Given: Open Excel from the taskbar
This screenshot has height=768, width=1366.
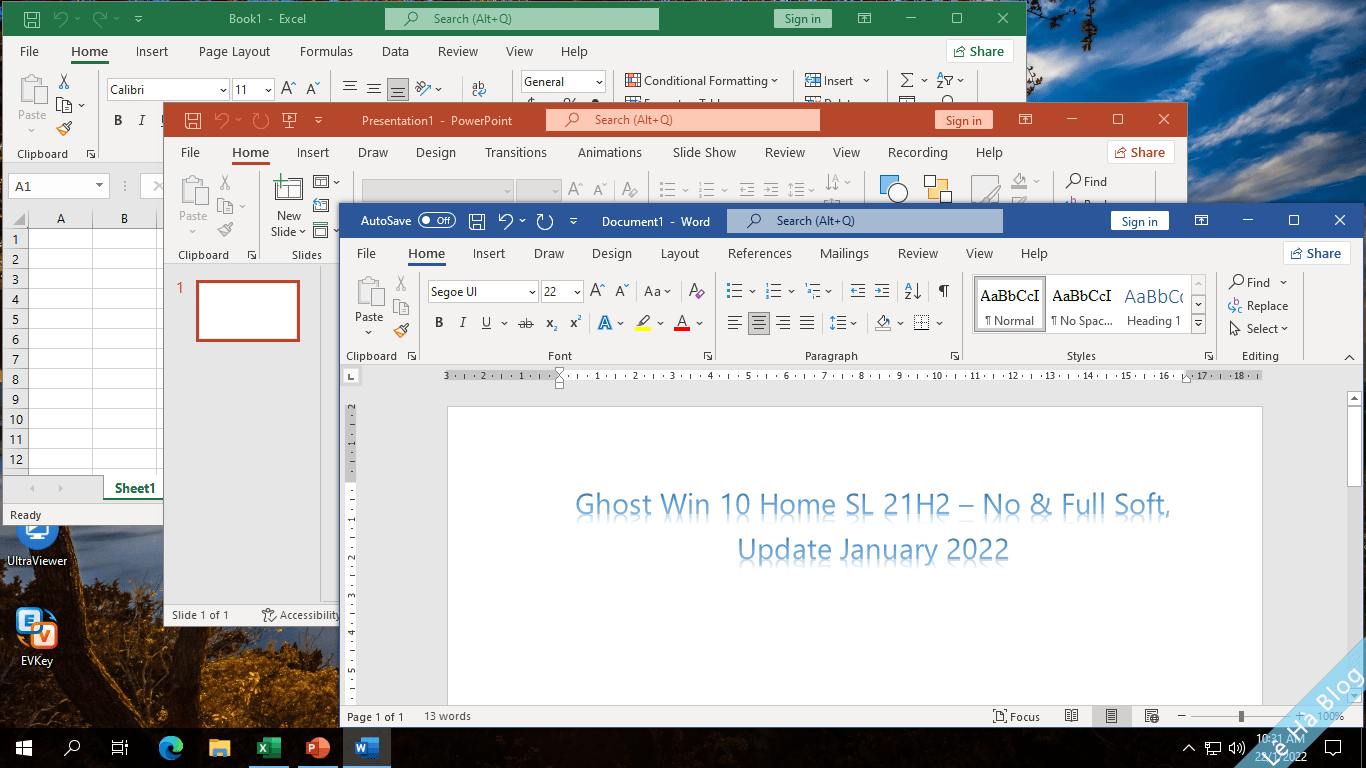Looking at the screenshot, I should click(267, 748).
